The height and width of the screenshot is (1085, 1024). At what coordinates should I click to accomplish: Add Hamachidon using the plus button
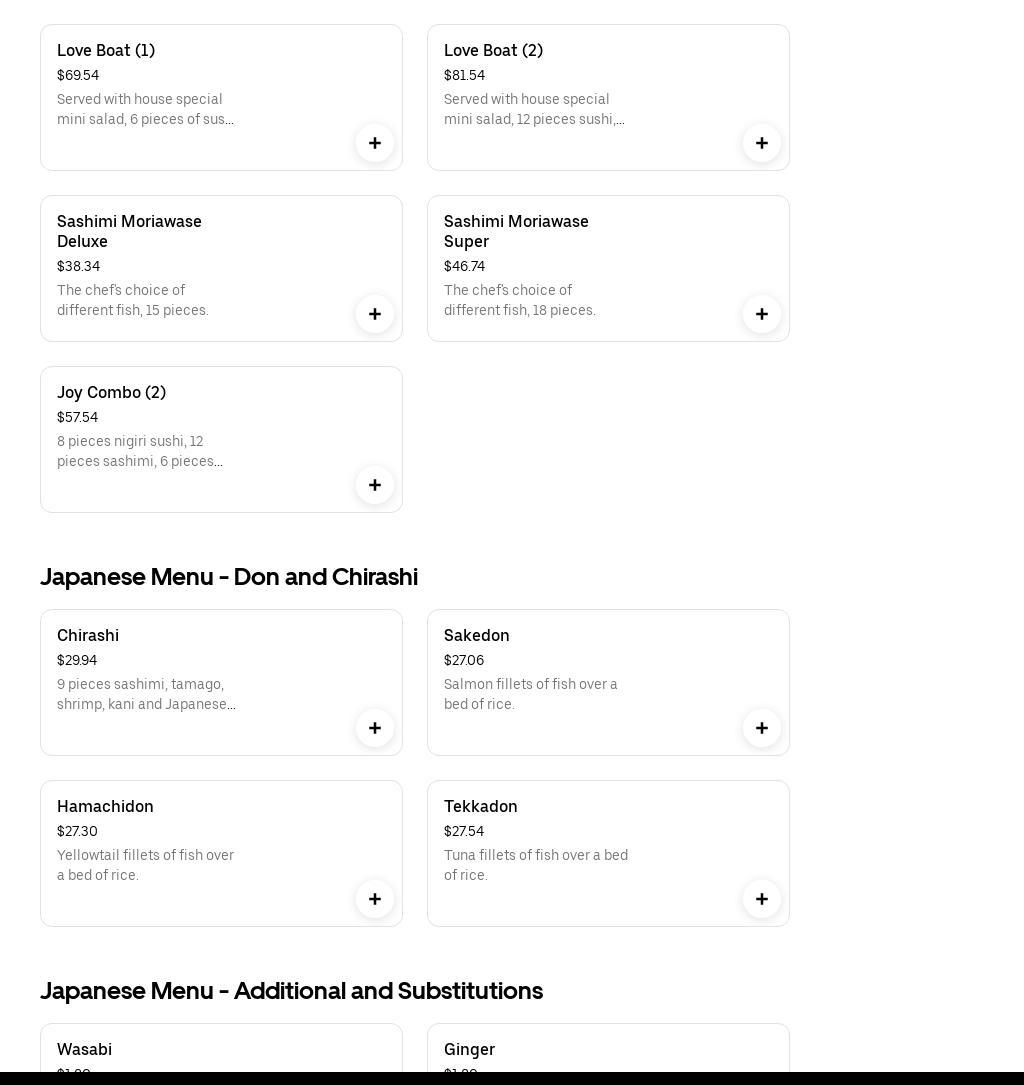tap(375, 899)
